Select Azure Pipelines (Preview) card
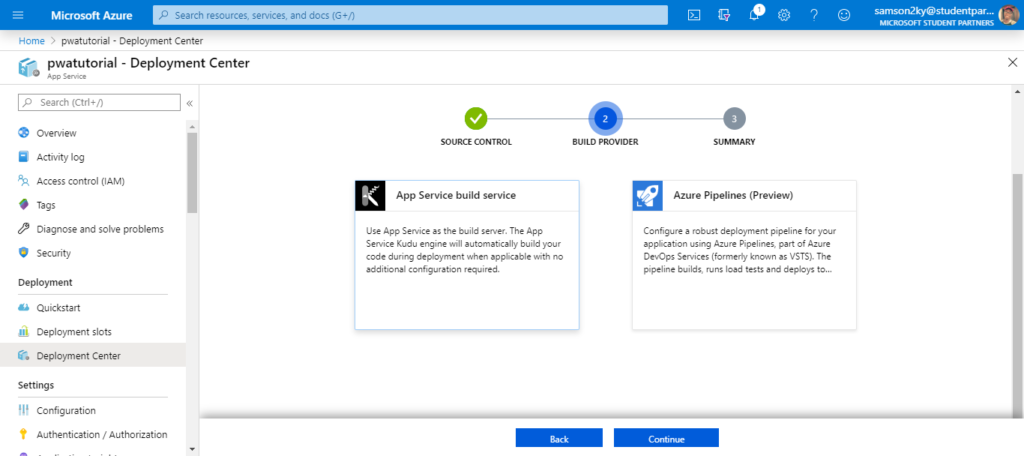This screenshot has height=456, width=1024. point(744,255)
